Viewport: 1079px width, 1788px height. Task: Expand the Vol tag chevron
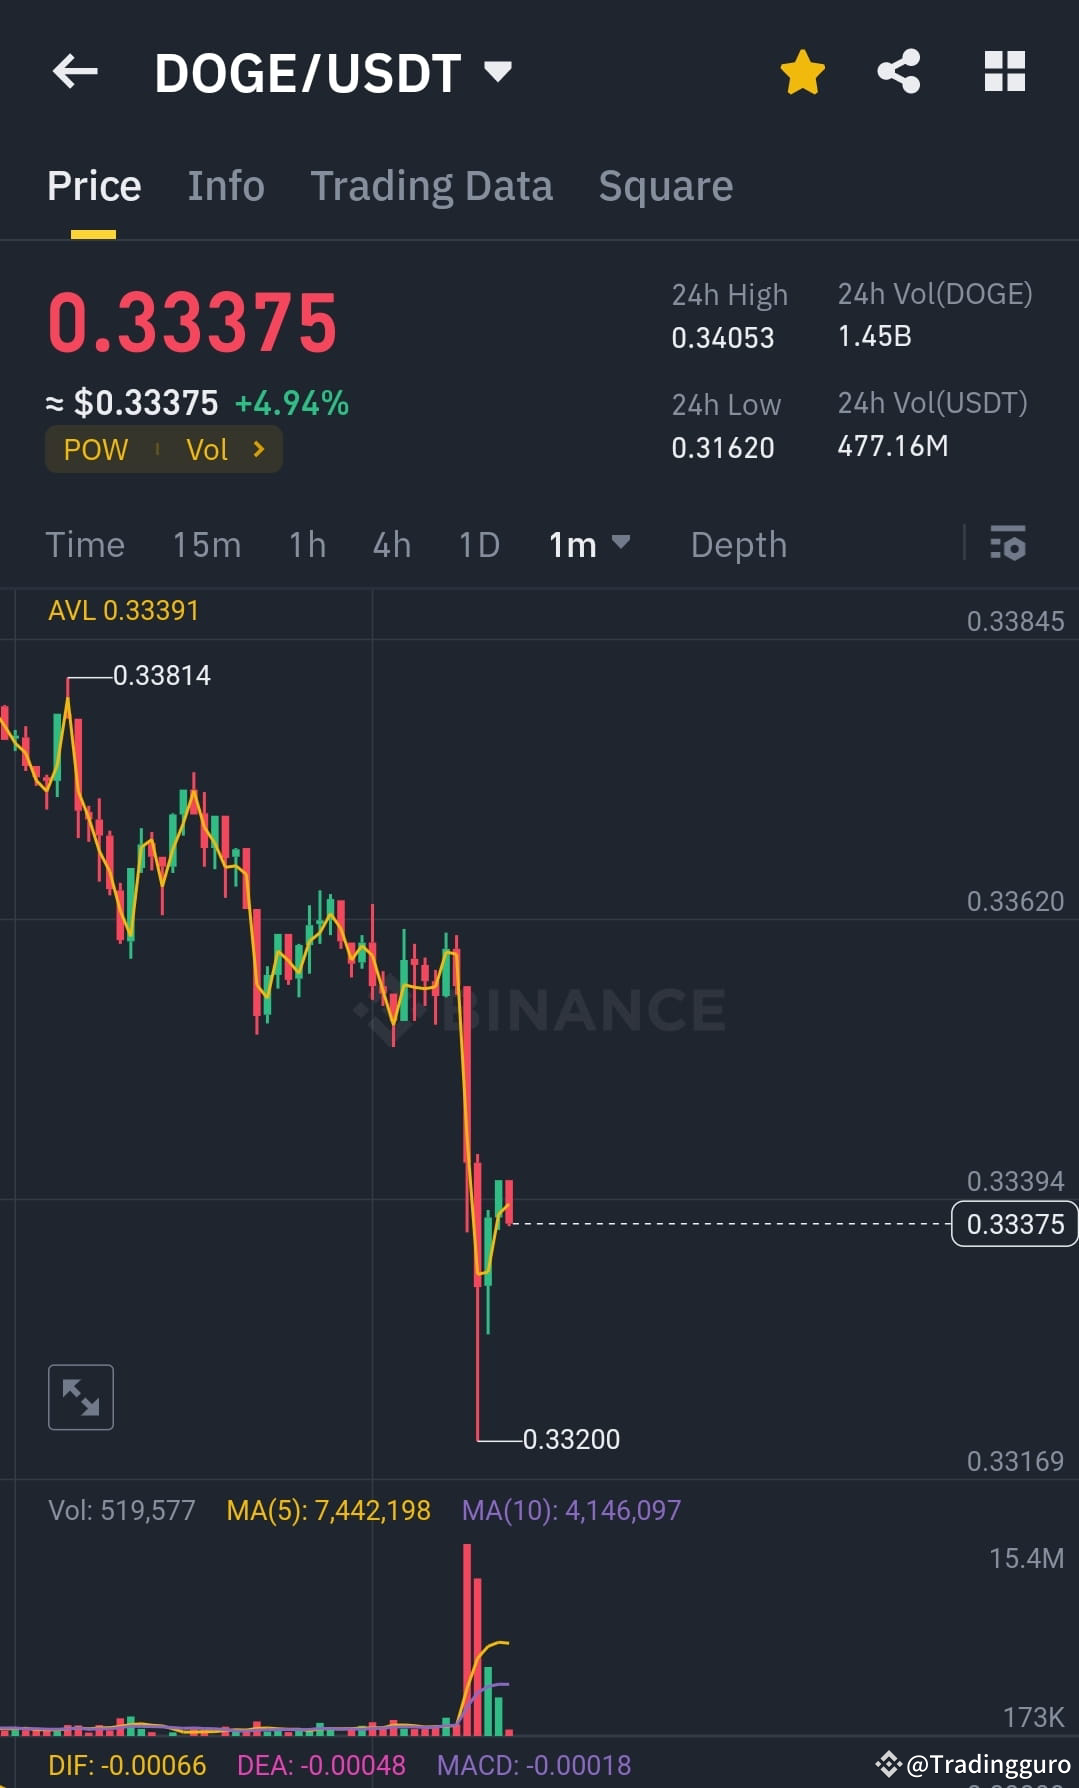click(259, 449)
